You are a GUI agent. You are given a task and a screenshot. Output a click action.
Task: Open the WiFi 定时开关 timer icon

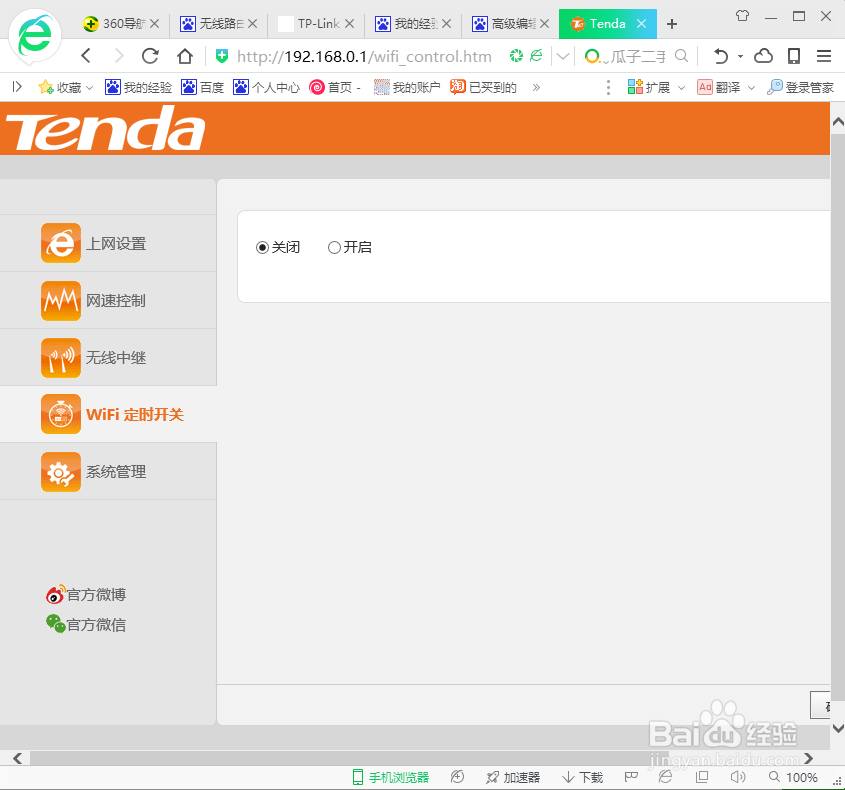point(60,414)
